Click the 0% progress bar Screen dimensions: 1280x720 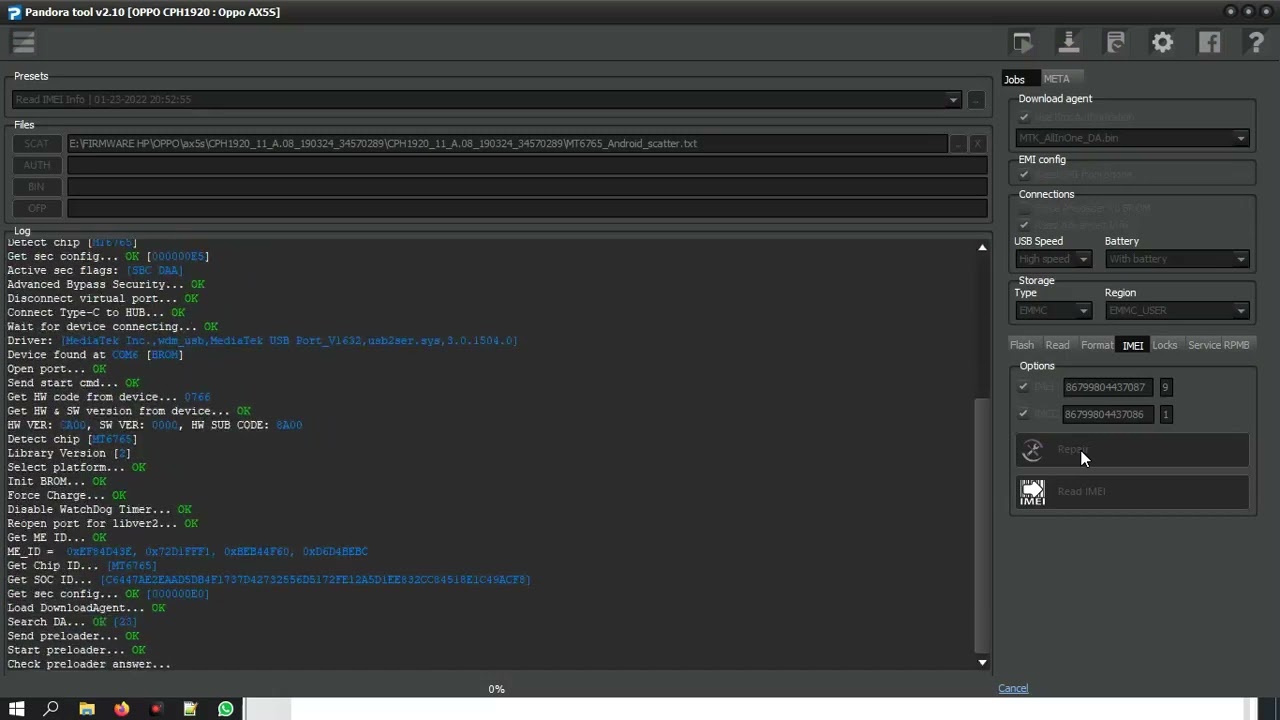point(496,689)
